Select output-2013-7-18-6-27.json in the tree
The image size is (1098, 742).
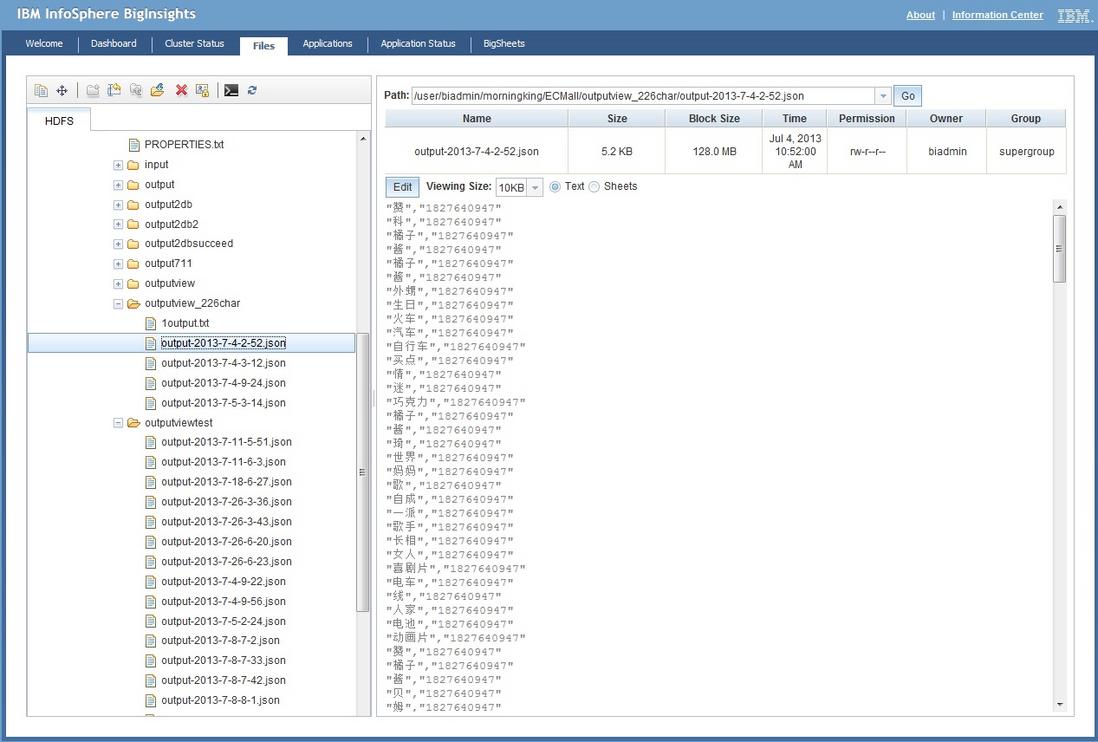coord(226,482)
